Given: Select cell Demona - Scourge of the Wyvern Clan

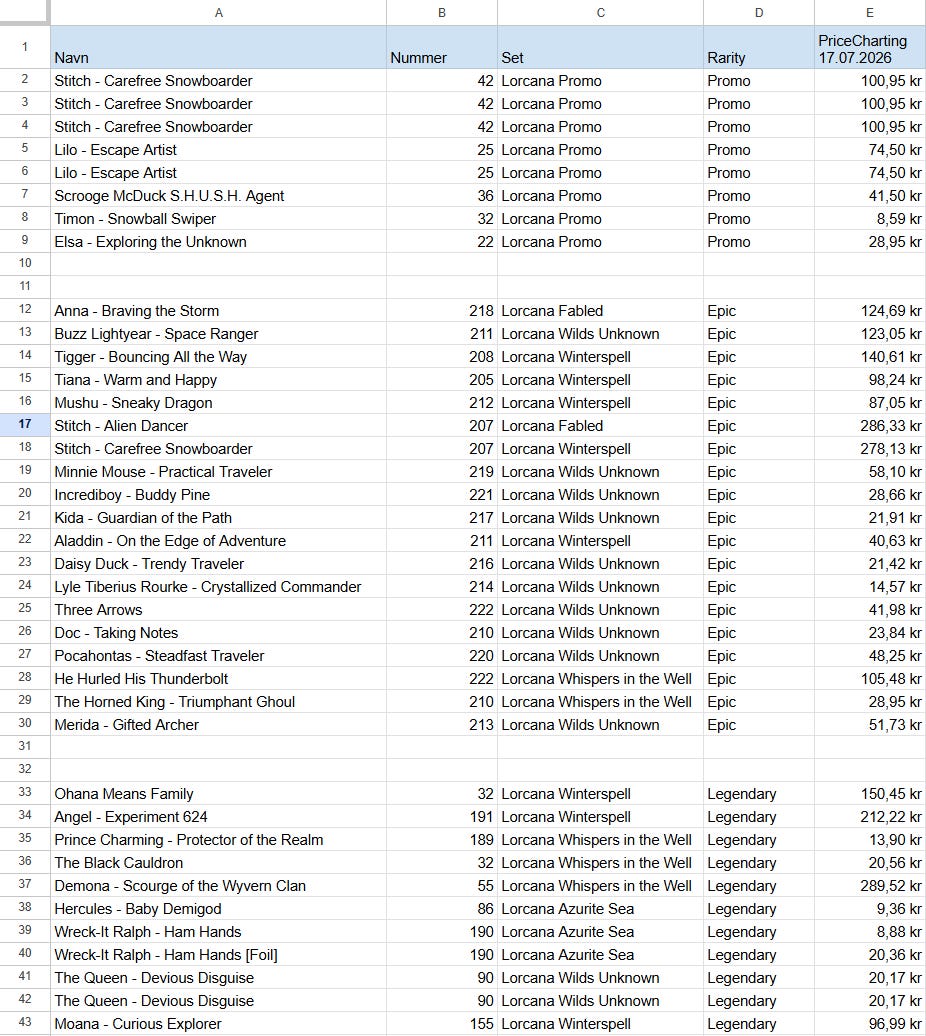Looking at the screenshot, I should tap(219, 885).
